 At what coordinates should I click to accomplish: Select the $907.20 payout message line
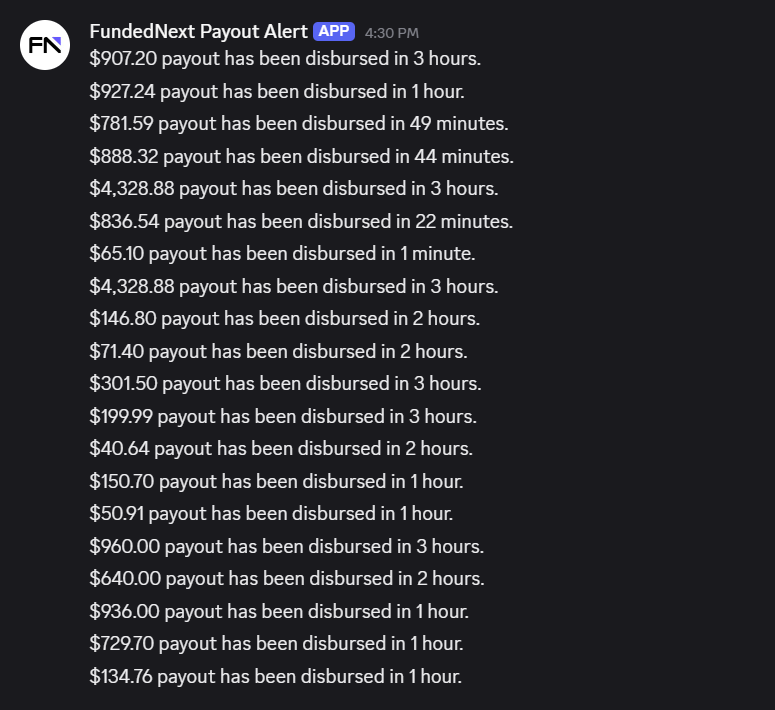click(285, 59)
